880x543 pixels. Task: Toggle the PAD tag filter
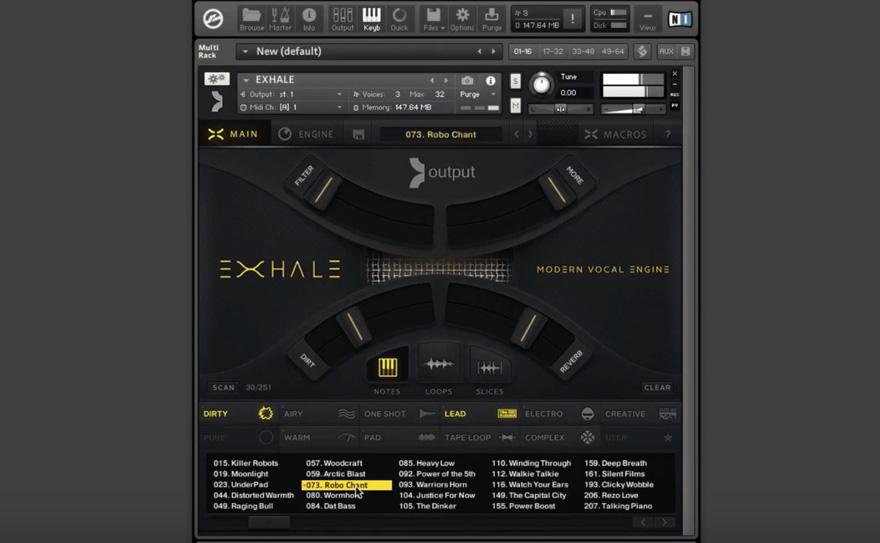[x=400, y=438]
